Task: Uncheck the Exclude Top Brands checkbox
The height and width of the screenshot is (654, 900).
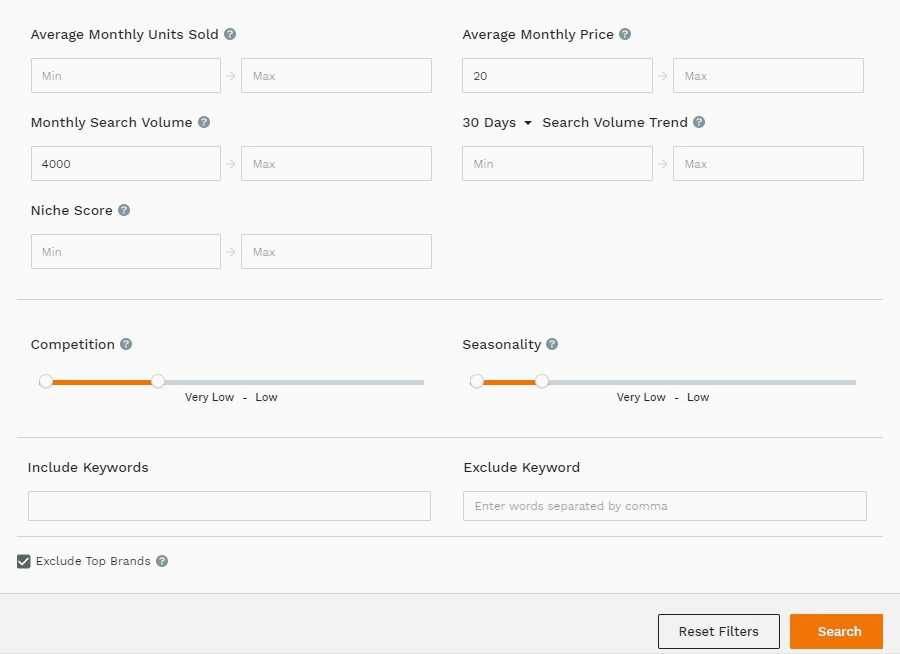Action: [x=24, y=561]
